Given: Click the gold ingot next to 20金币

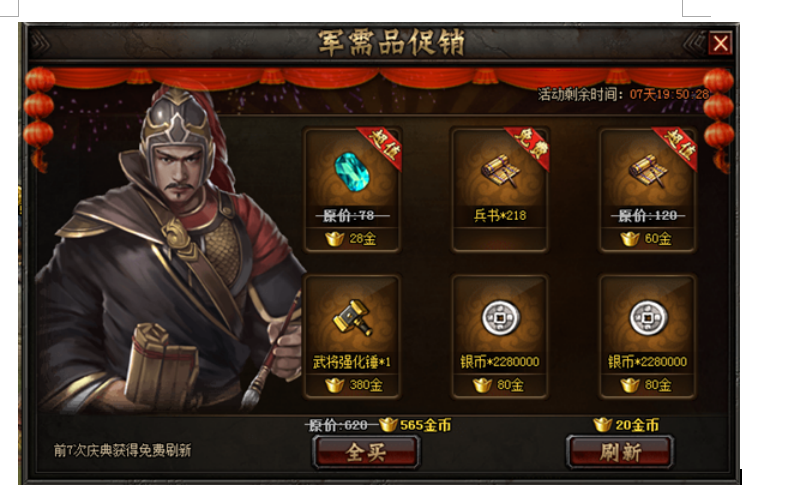Looking at the screenshot, I should click(x=602, y=425).
